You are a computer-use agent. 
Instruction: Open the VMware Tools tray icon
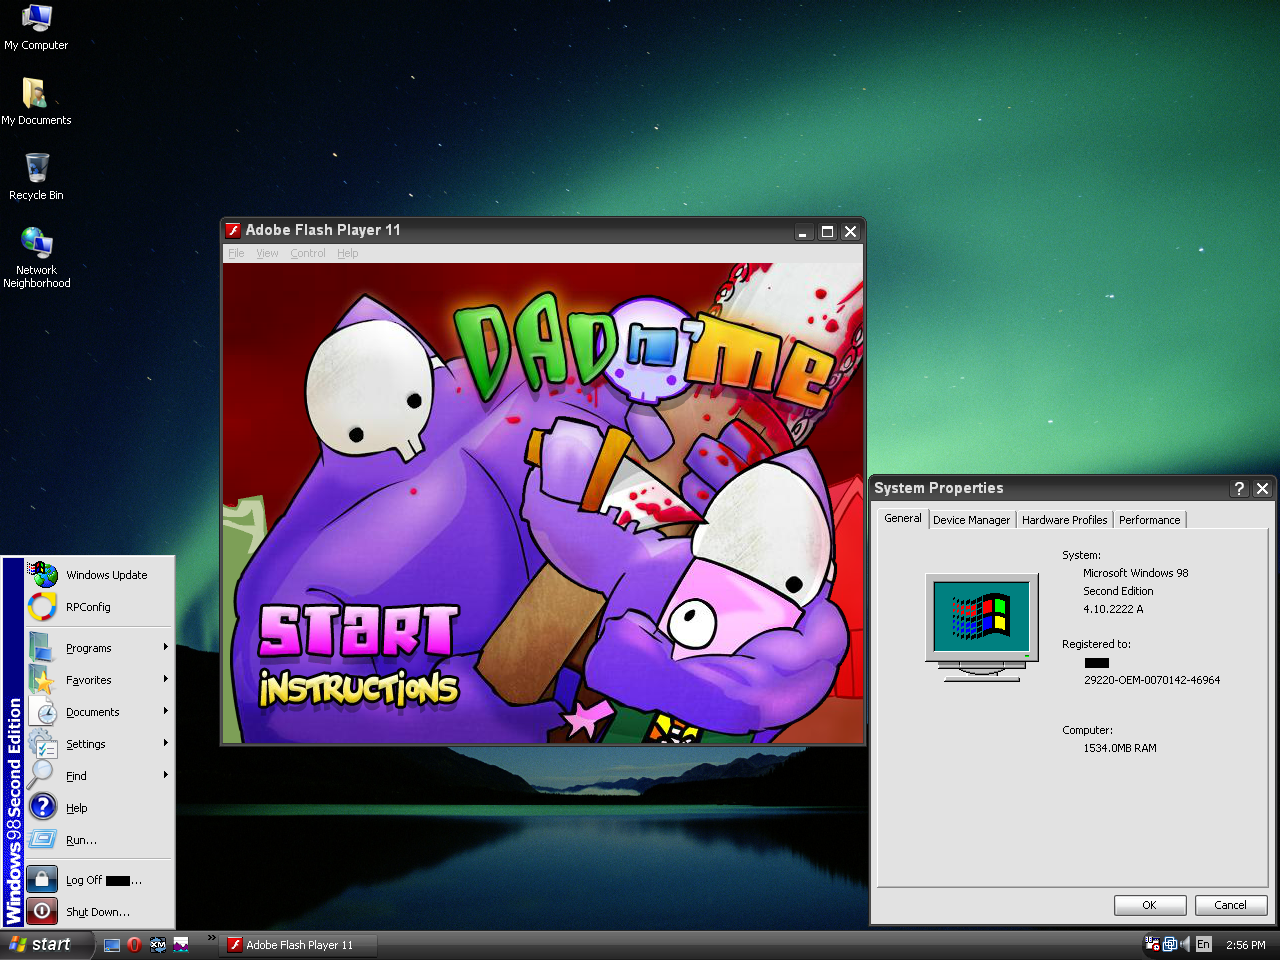tap(1169, 944)
